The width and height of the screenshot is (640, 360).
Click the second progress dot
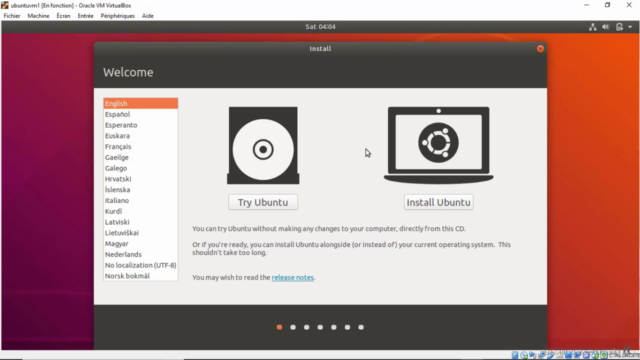click(x=293, y=327)
